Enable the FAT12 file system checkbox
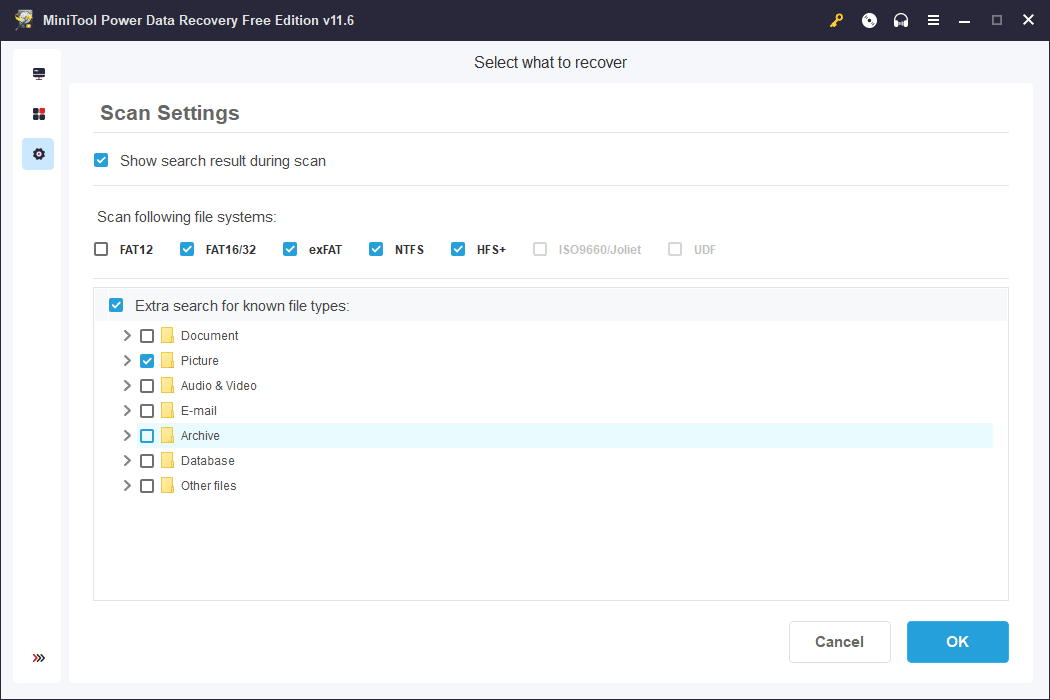 tap(101, 249)
